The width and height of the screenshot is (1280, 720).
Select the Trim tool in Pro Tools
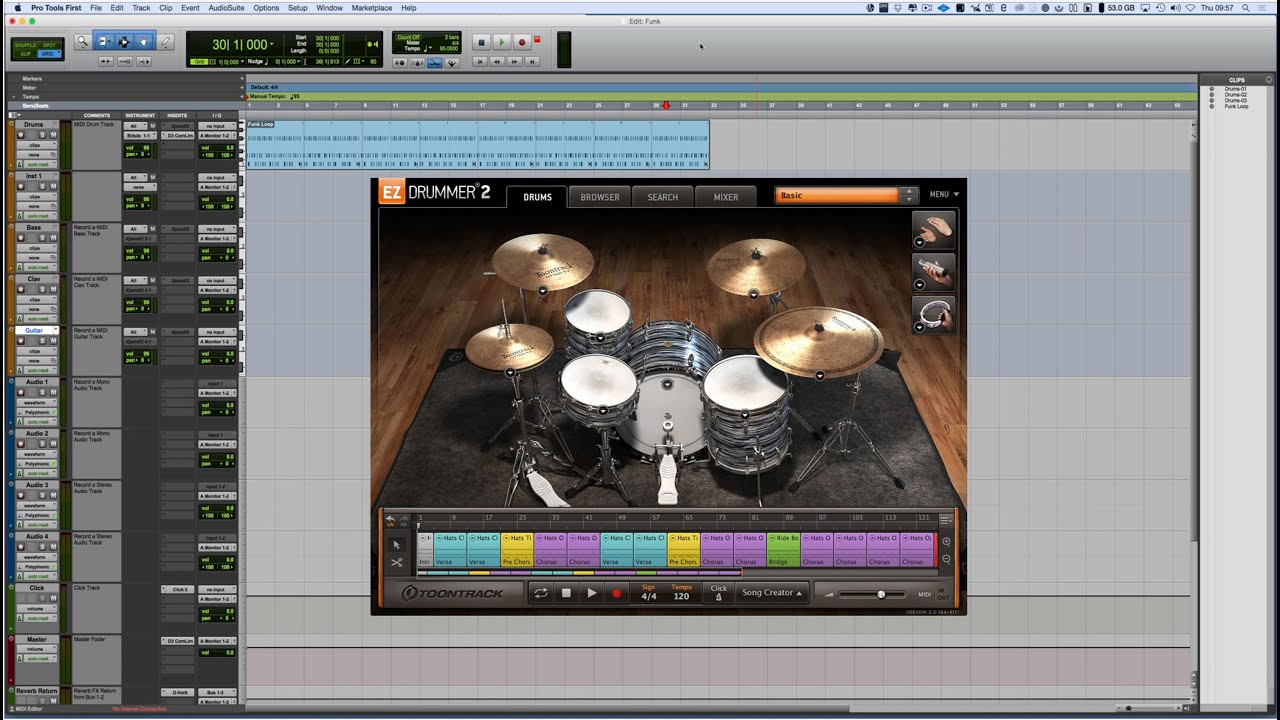coord(103,42)
